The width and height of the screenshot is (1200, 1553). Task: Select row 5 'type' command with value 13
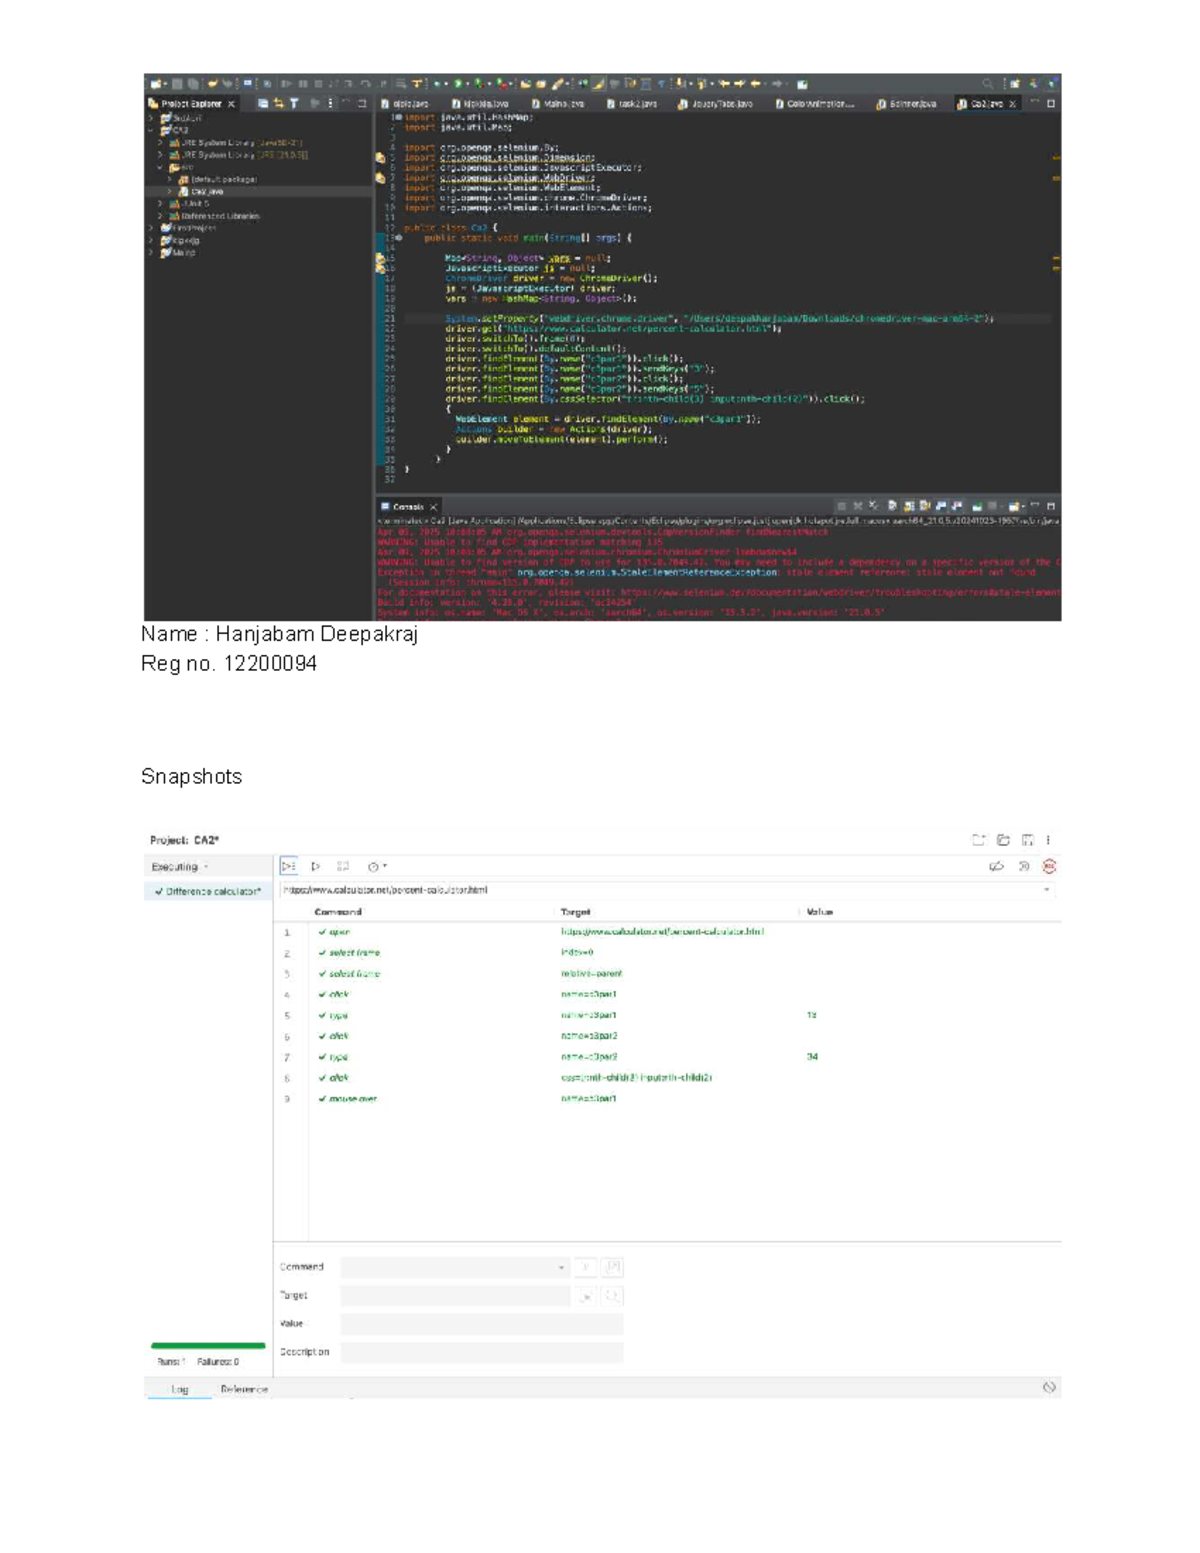[667, 1015]
